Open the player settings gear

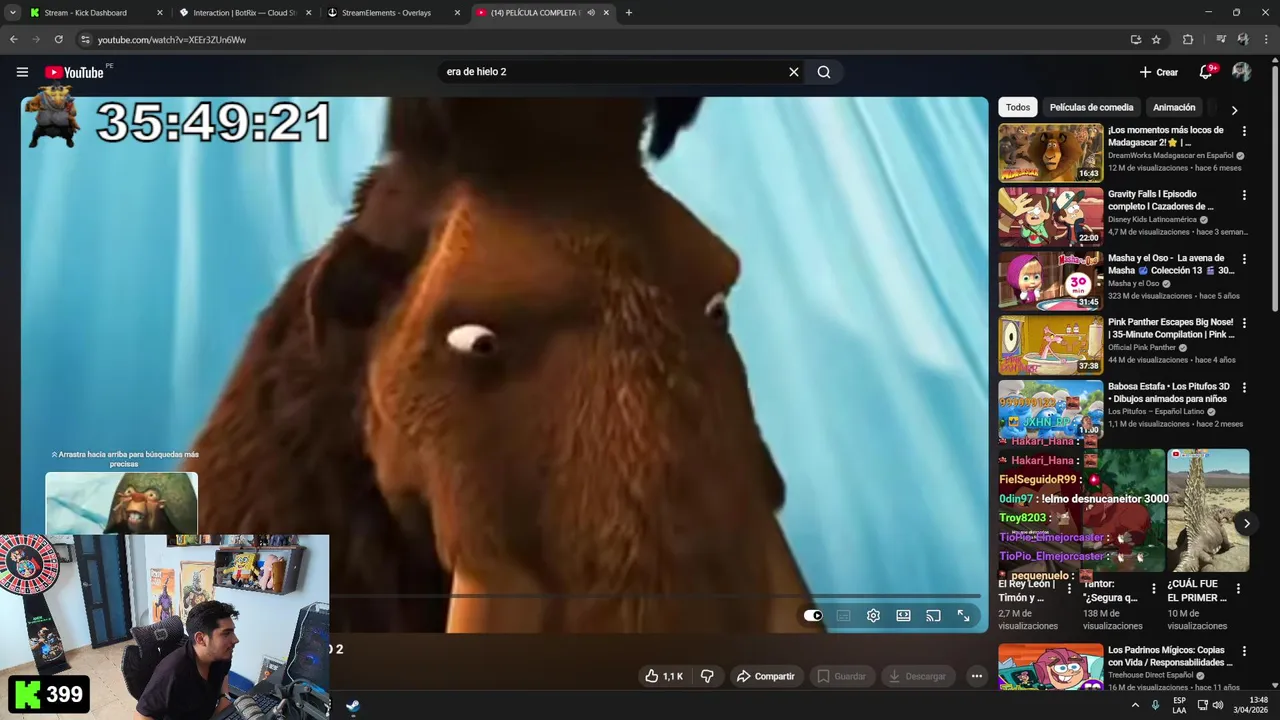[873, 616]
